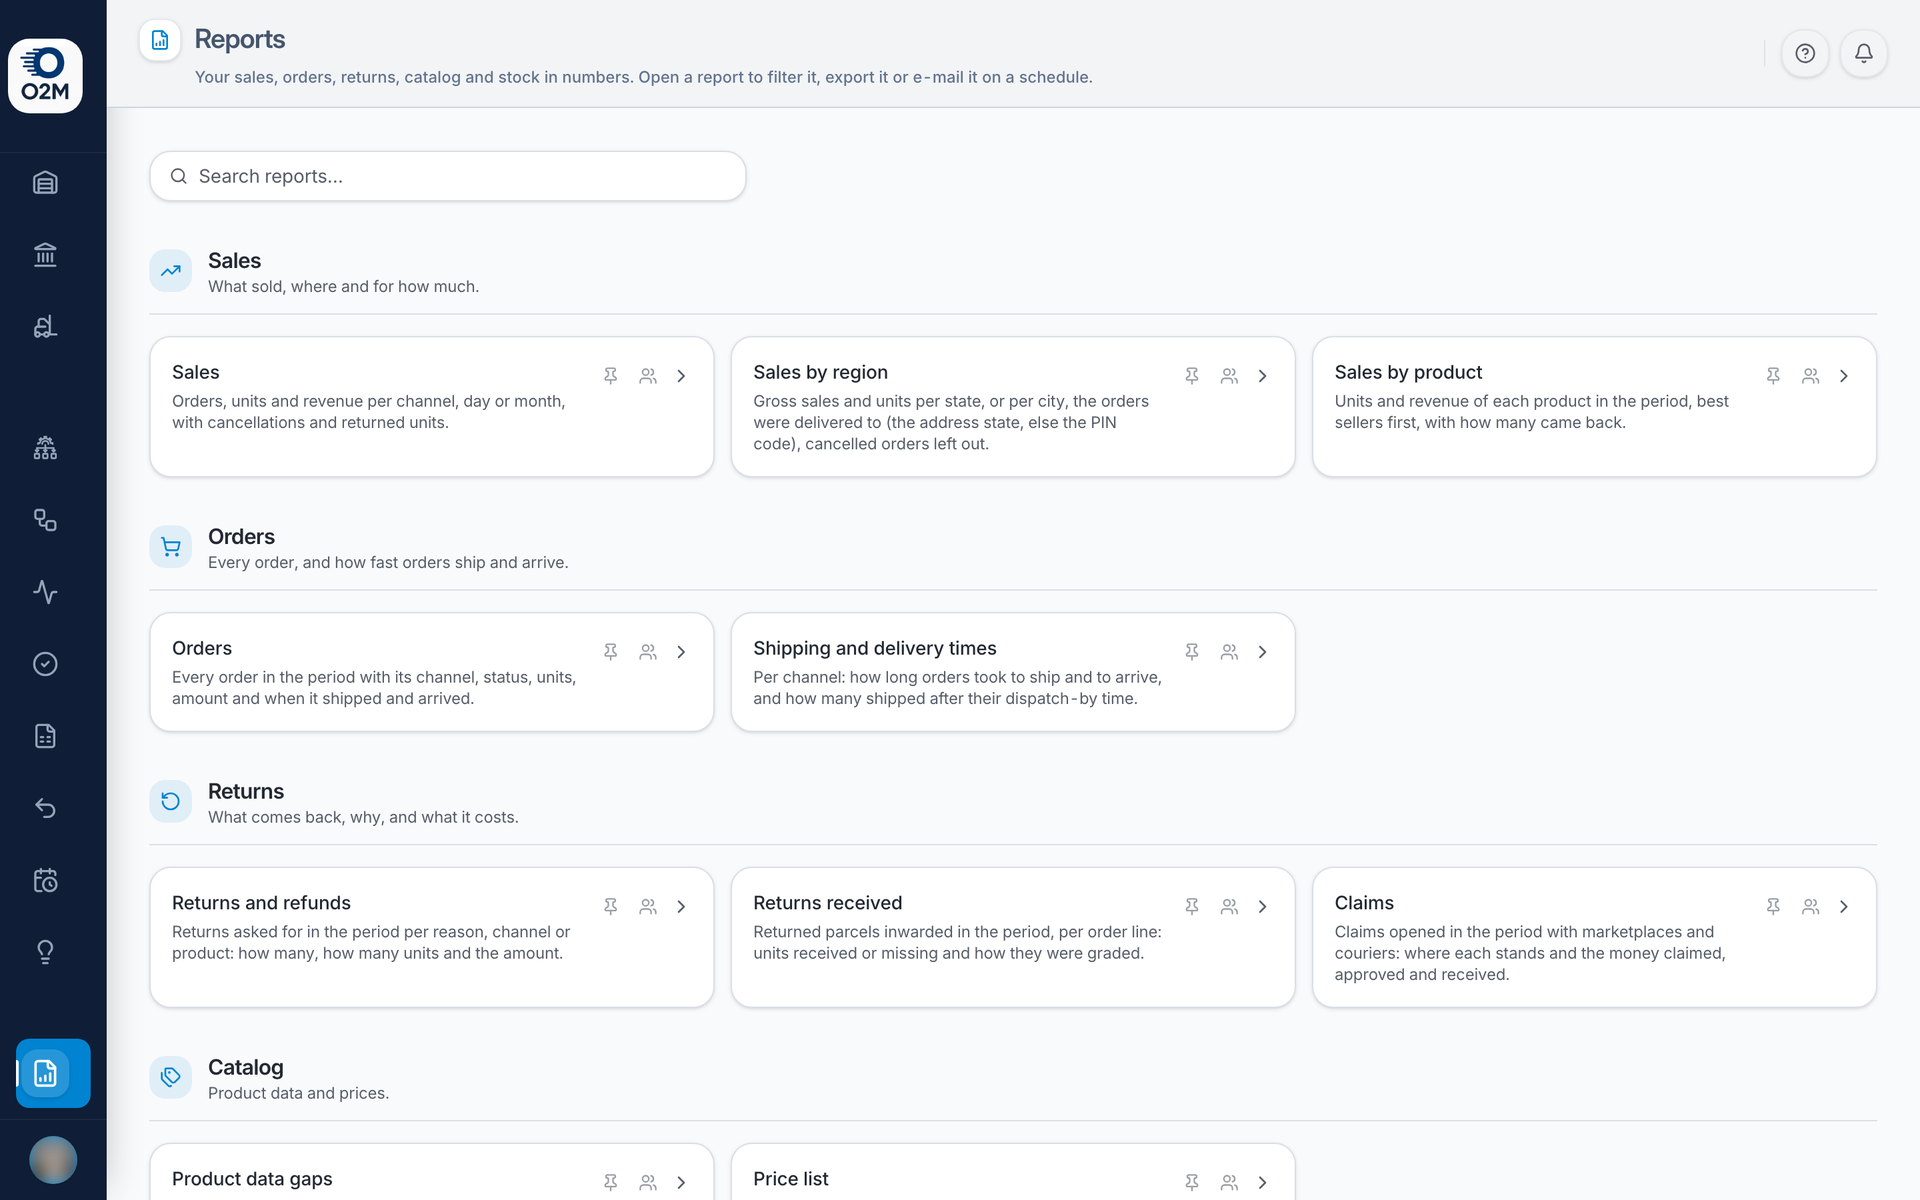Open the org hierarchy icon in sidebar
This screenshot has width=1920, height=1200.
(x=45, y=448)
